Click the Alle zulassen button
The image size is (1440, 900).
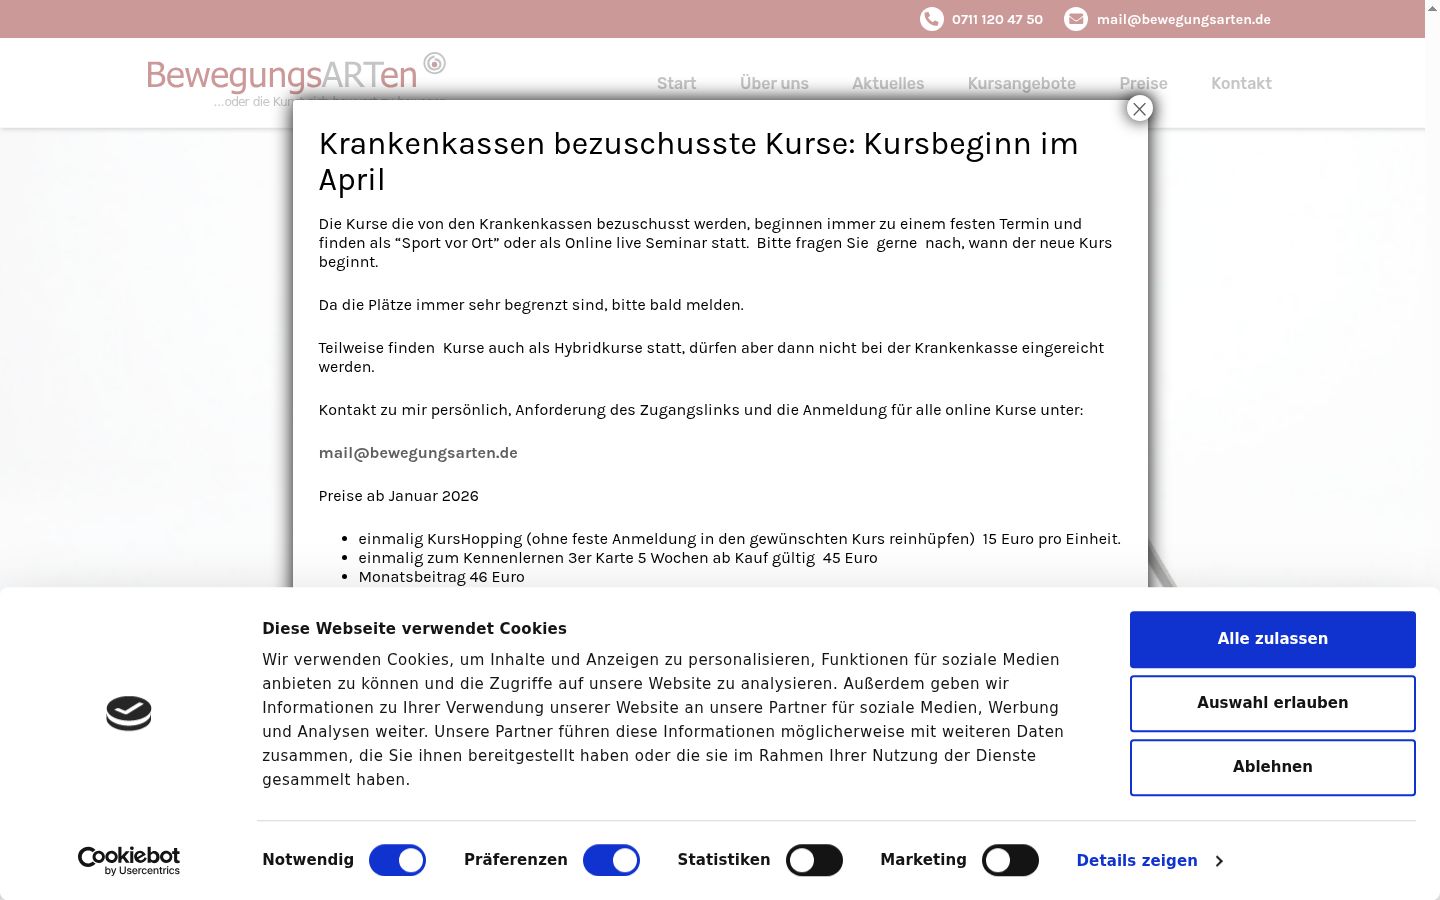[x=1273, y=639]
